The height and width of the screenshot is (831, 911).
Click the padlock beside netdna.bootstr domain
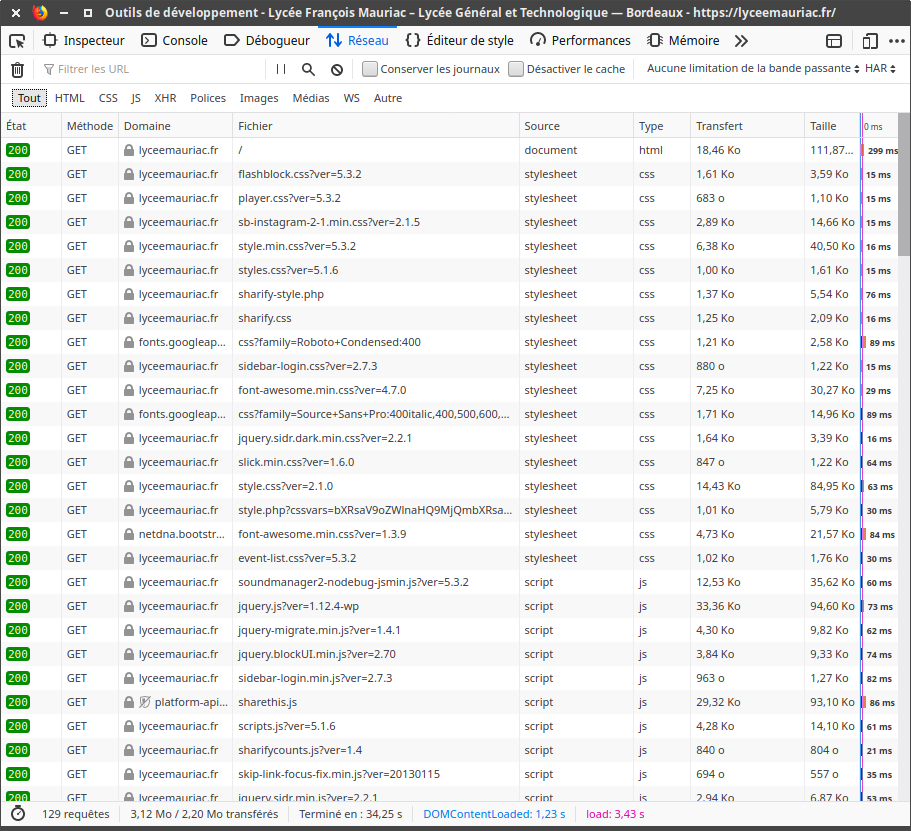click(x=129, y=534)
